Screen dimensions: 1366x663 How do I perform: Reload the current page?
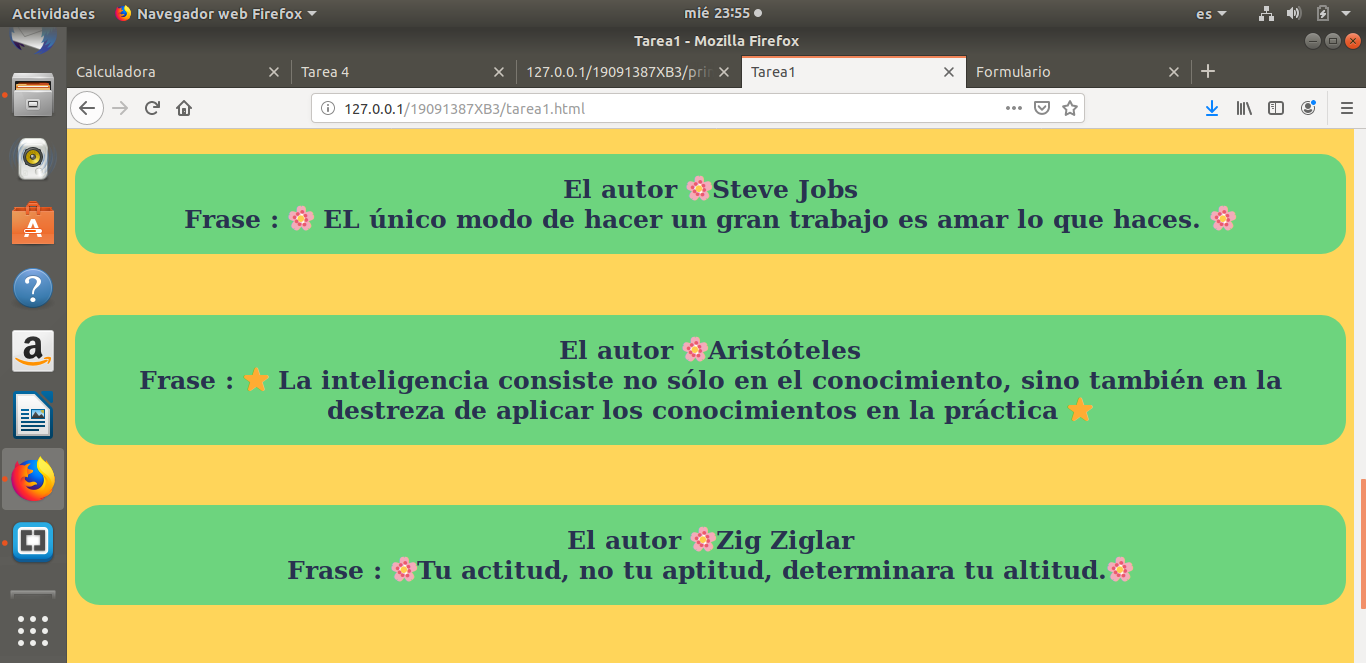[x=152, y=108]
